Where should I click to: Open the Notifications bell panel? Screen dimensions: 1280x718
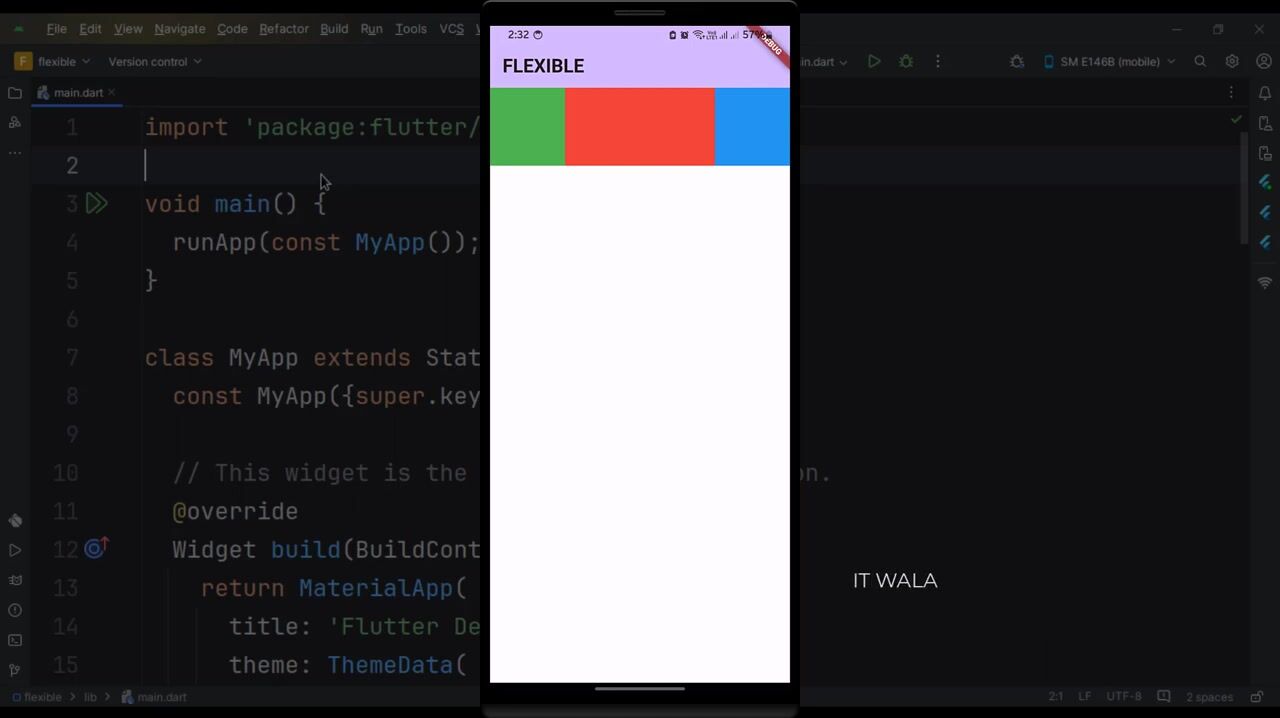coord(1265,93)
